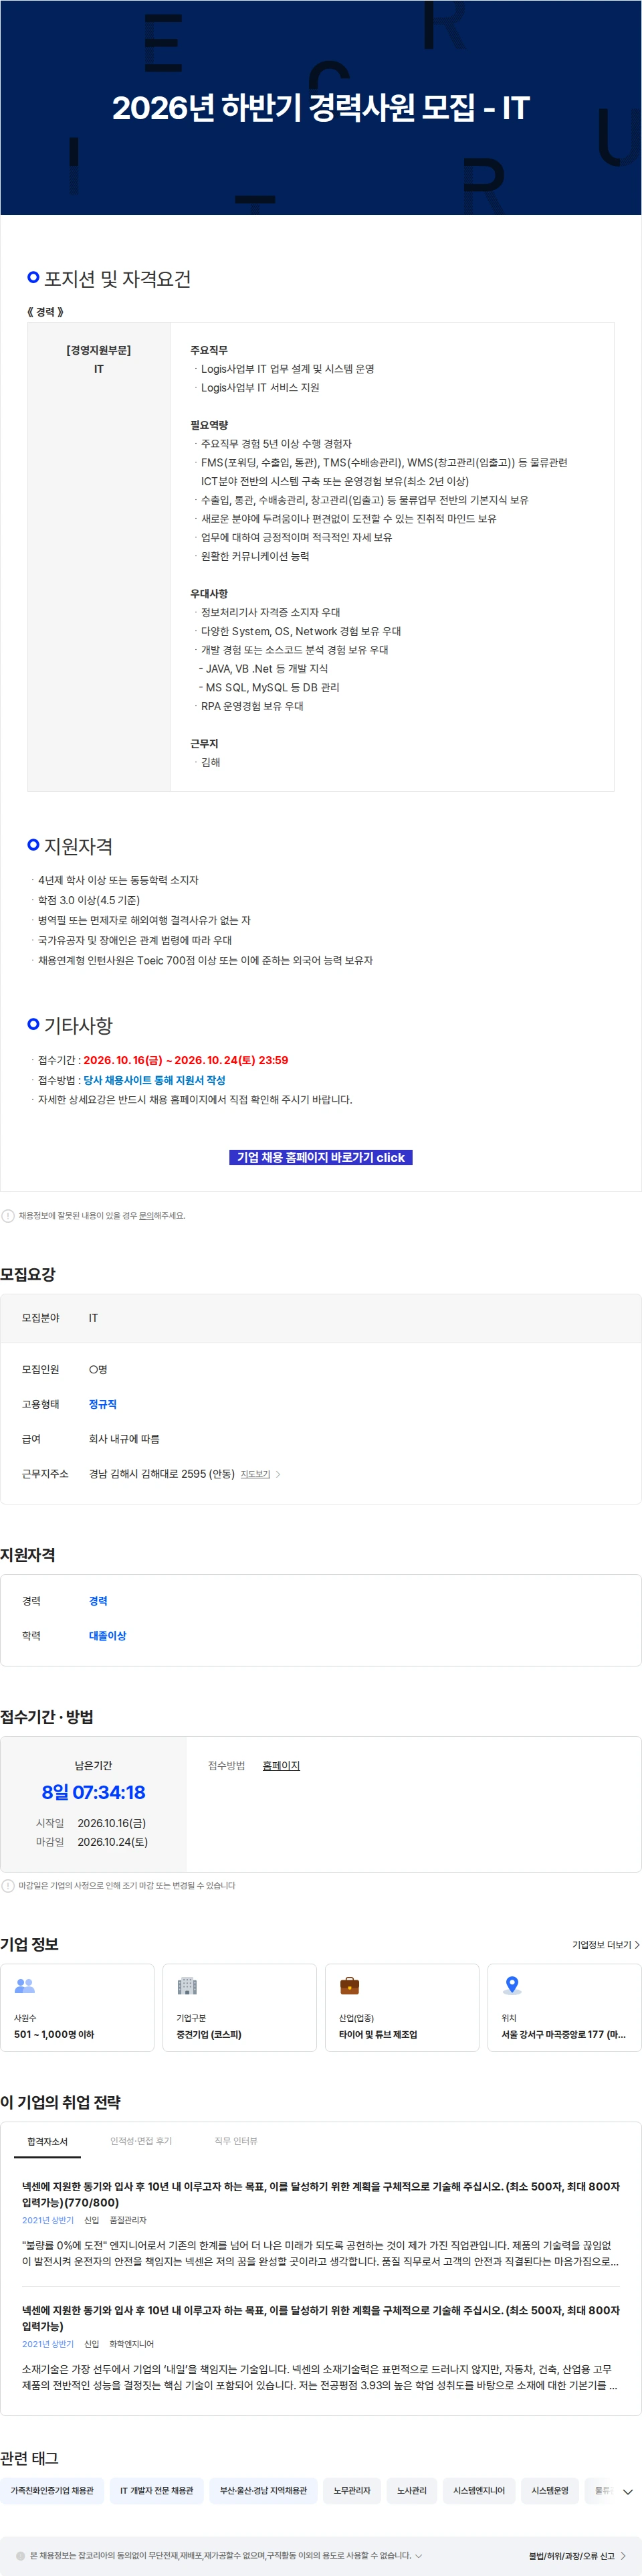Open 기업정보 더보기 link
The height and width of the screenshot is (2576, 642).
(x=606, y=1945)
